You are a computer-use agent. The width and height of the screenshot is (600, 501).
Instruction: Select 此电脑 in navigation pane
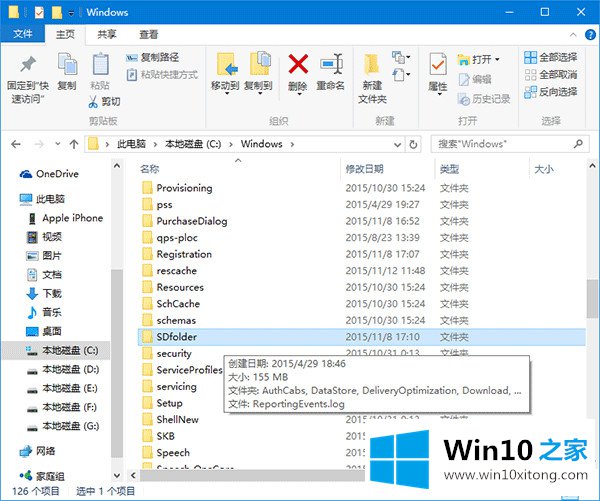coord(42,199)
